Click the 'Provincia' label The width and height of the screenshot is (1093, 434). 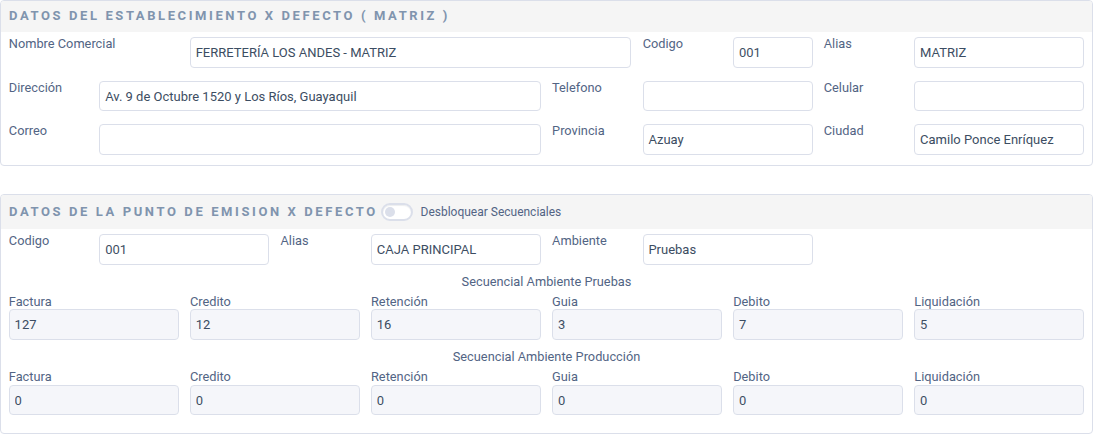coord(579,131)
